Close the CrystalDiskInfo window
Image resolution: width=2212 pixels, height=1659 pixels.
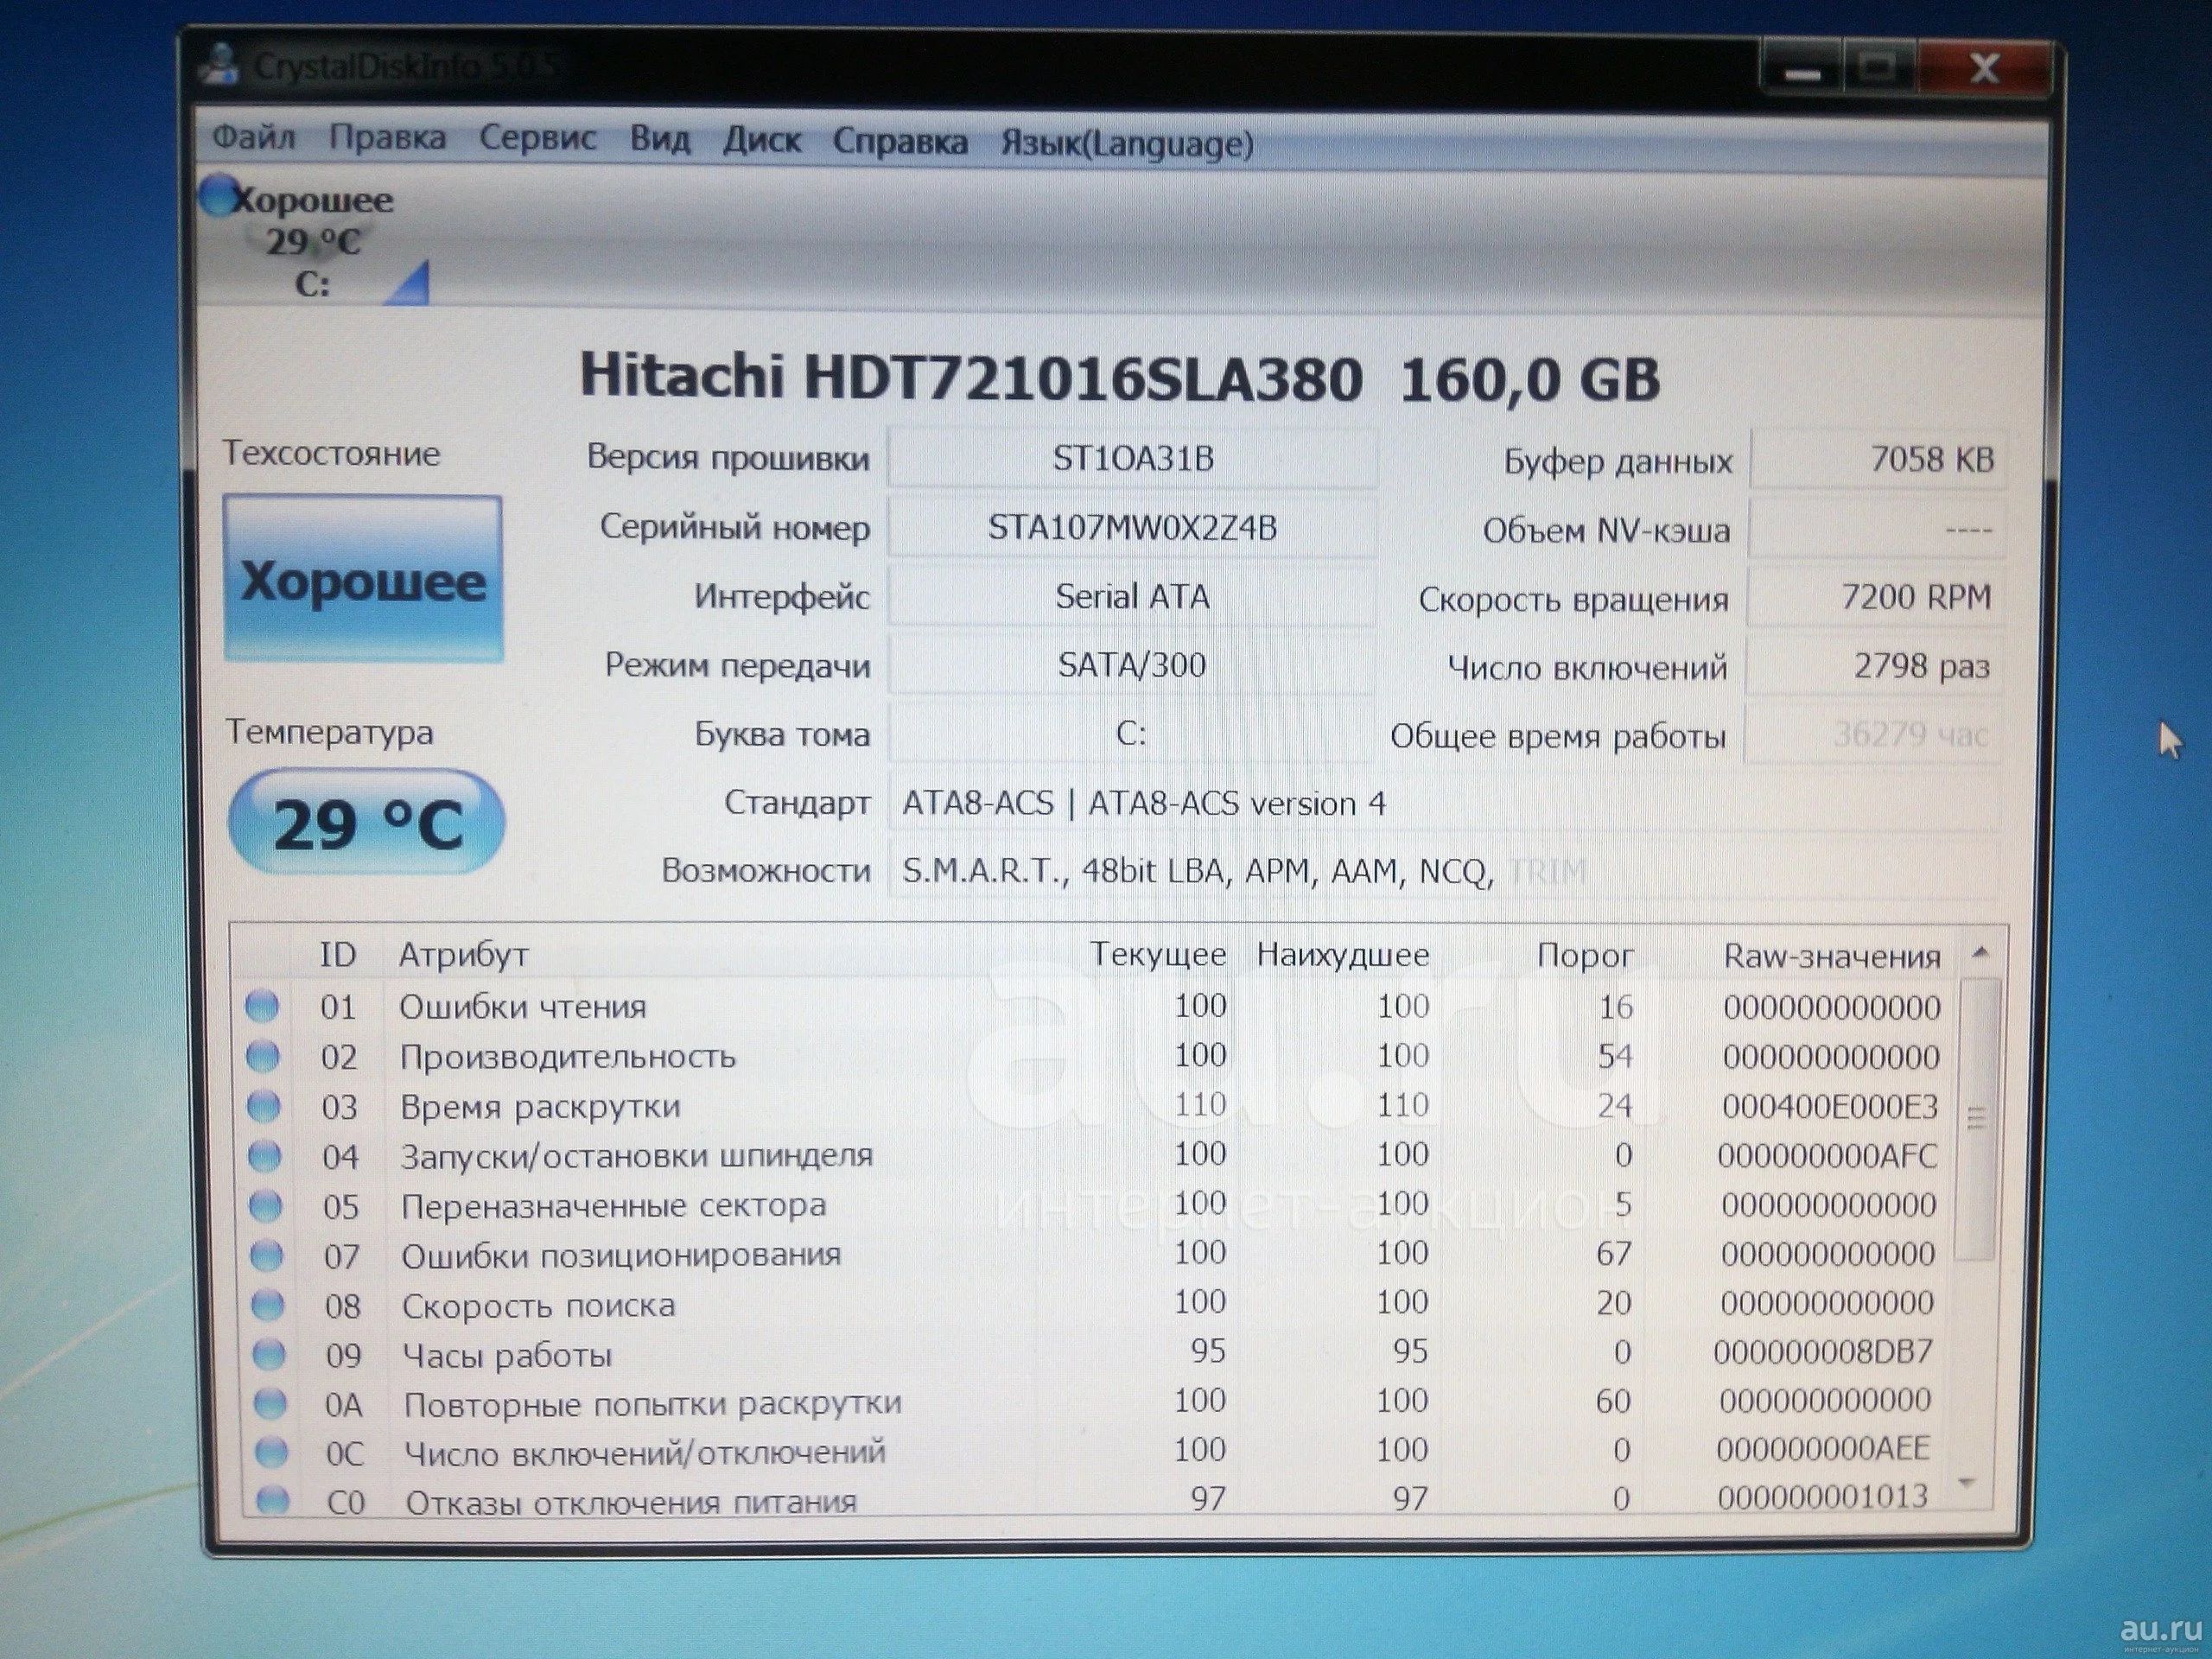pyautogui.click(x=1984, y=69)
